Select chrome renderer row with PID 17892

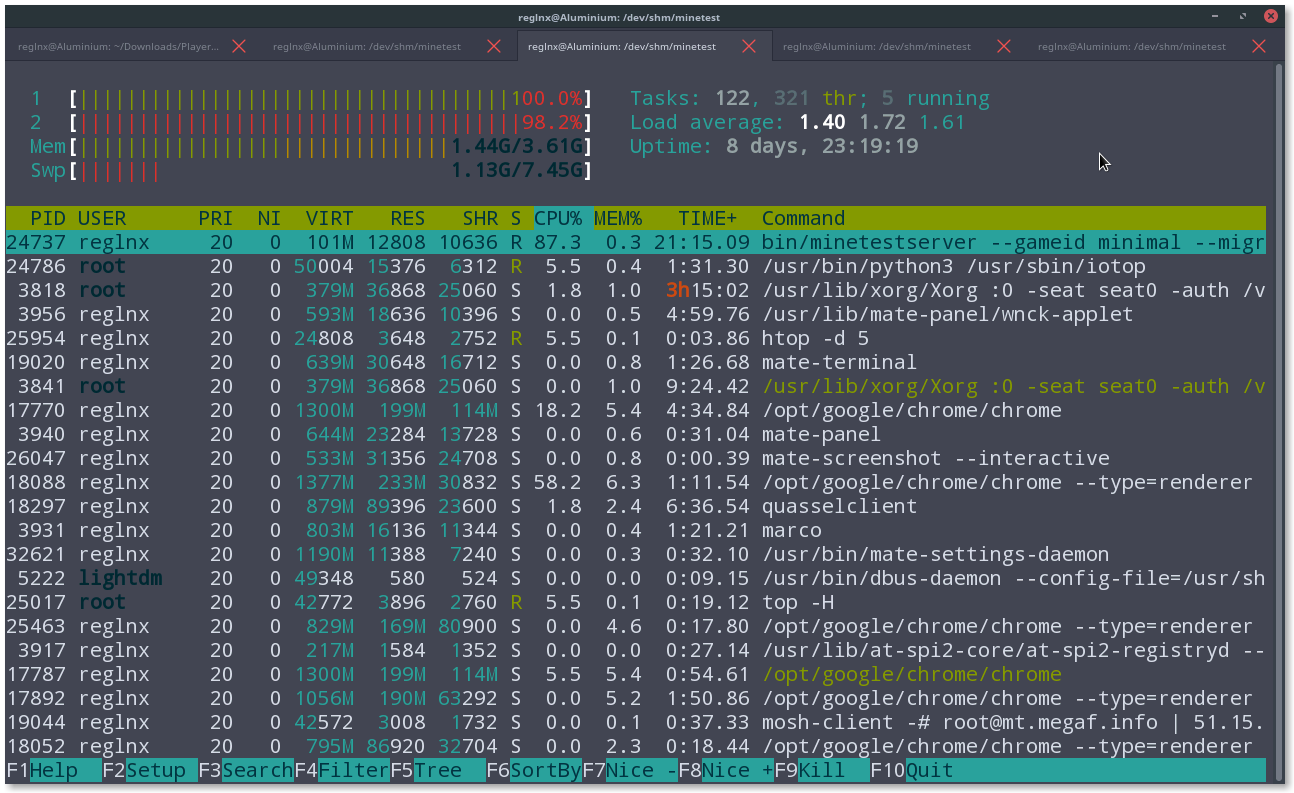click(635, 698)
